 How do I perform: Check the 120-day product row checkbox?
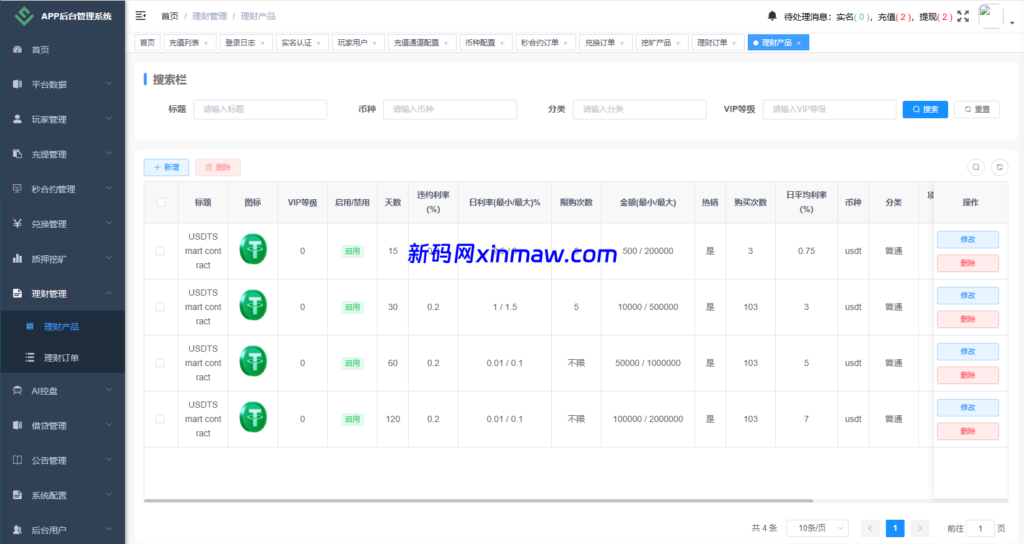pyautogui.click(x=160, y=419)
